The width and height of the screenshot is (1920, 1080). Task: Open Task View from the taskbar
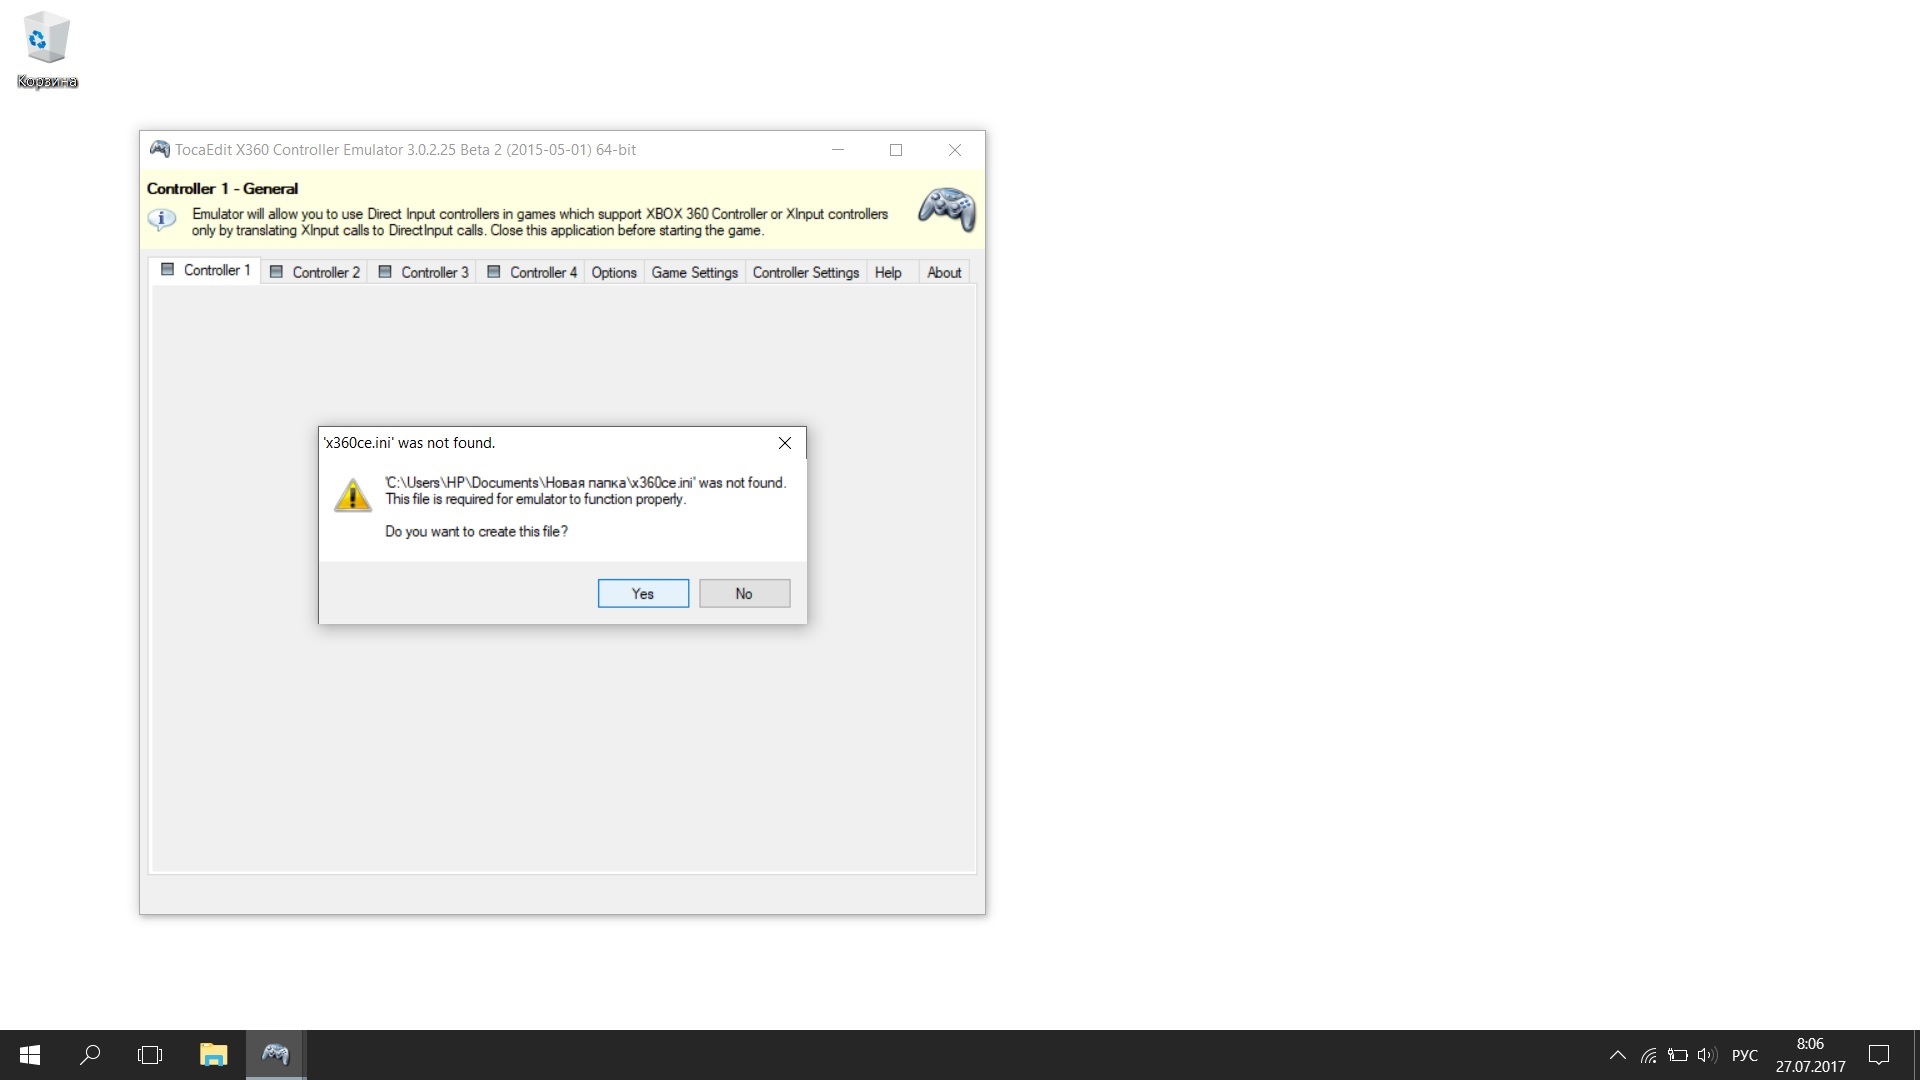[x=150, y=1055]
